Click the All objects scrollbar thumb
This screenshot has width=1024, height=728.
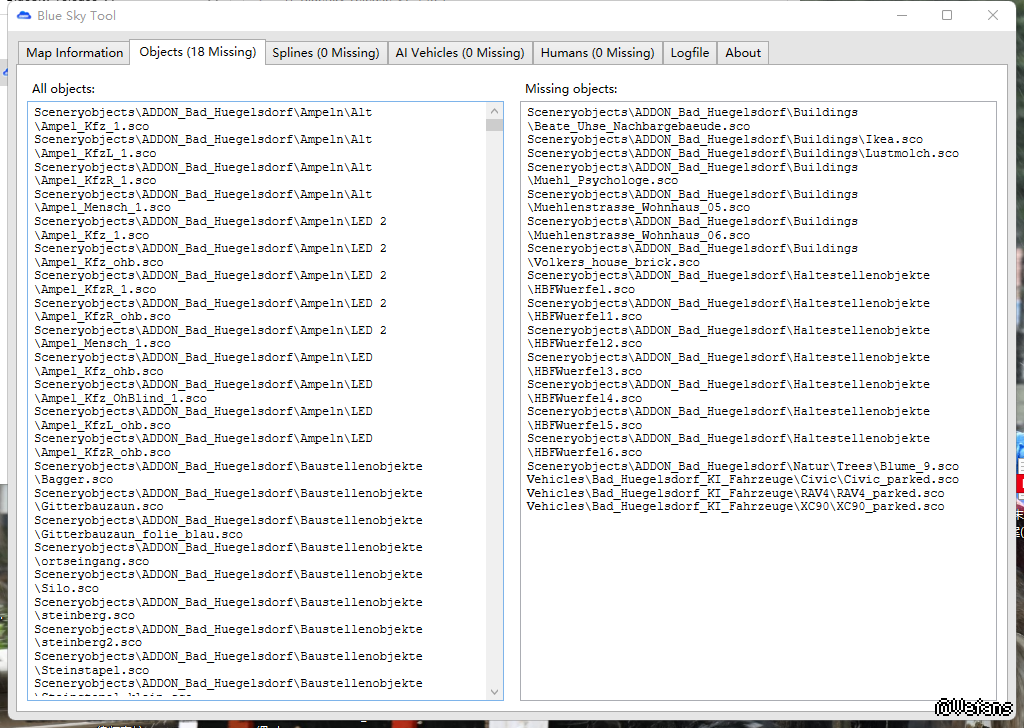click(x=494, y=125)
